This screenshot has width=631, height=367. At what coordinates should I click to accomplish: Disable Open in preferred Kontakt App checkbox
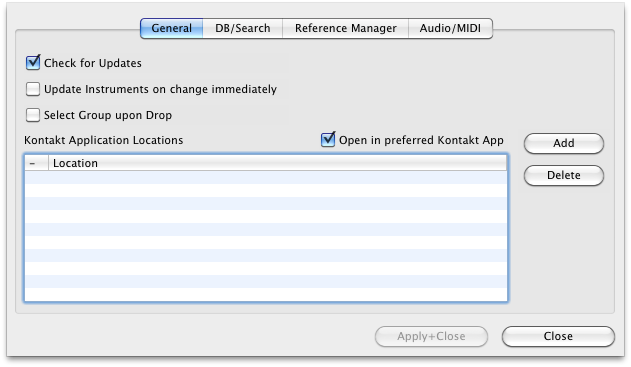[328, 140]
